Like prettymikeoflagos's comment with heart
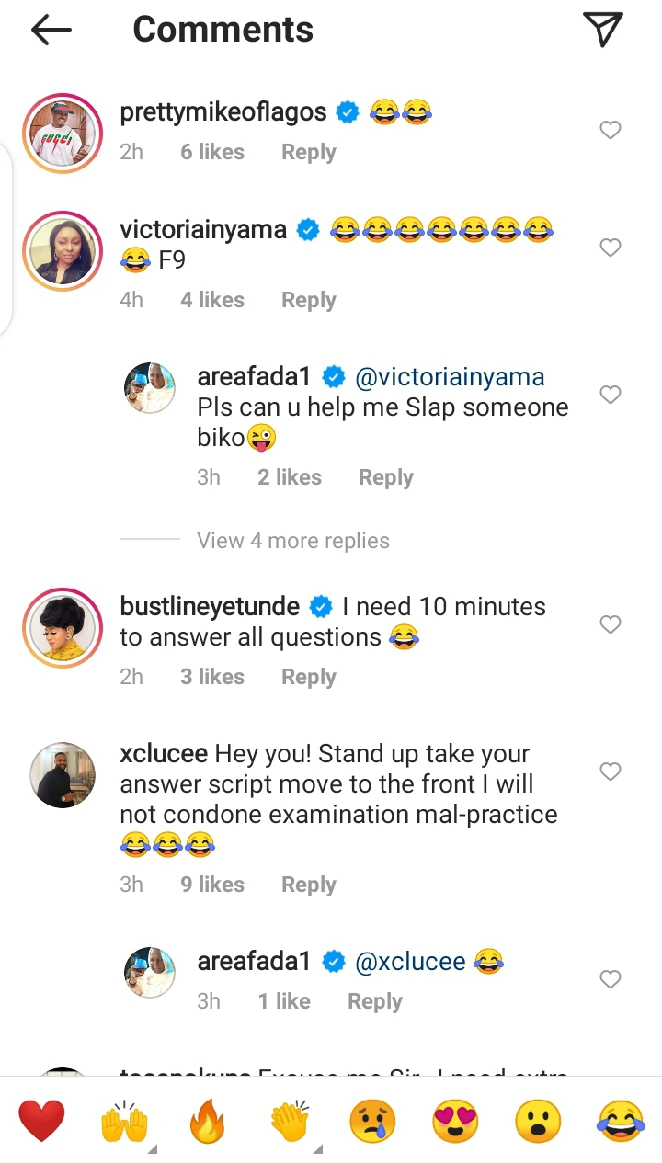The image size is (662, 1163). [610, 130]
